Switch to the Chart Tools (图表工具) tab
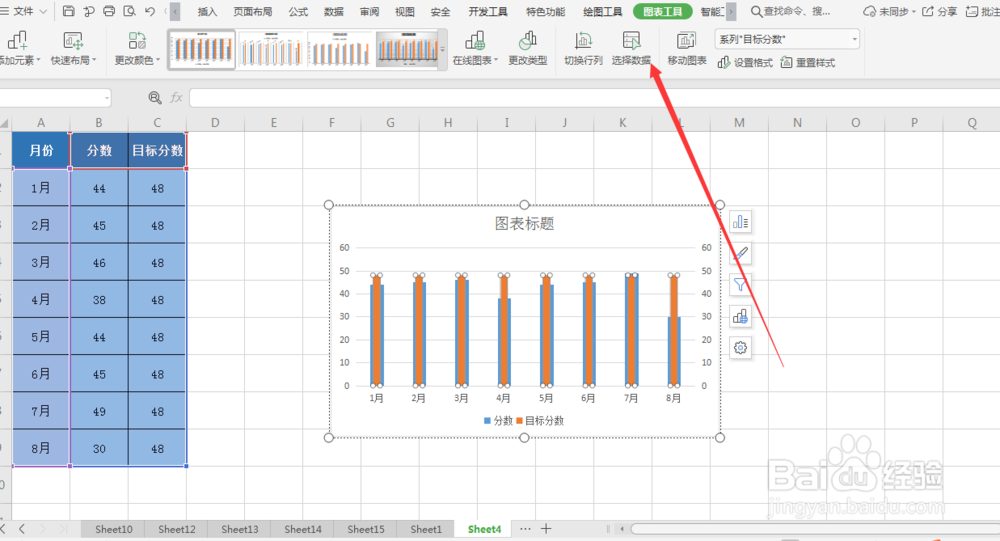 (663, 11)
